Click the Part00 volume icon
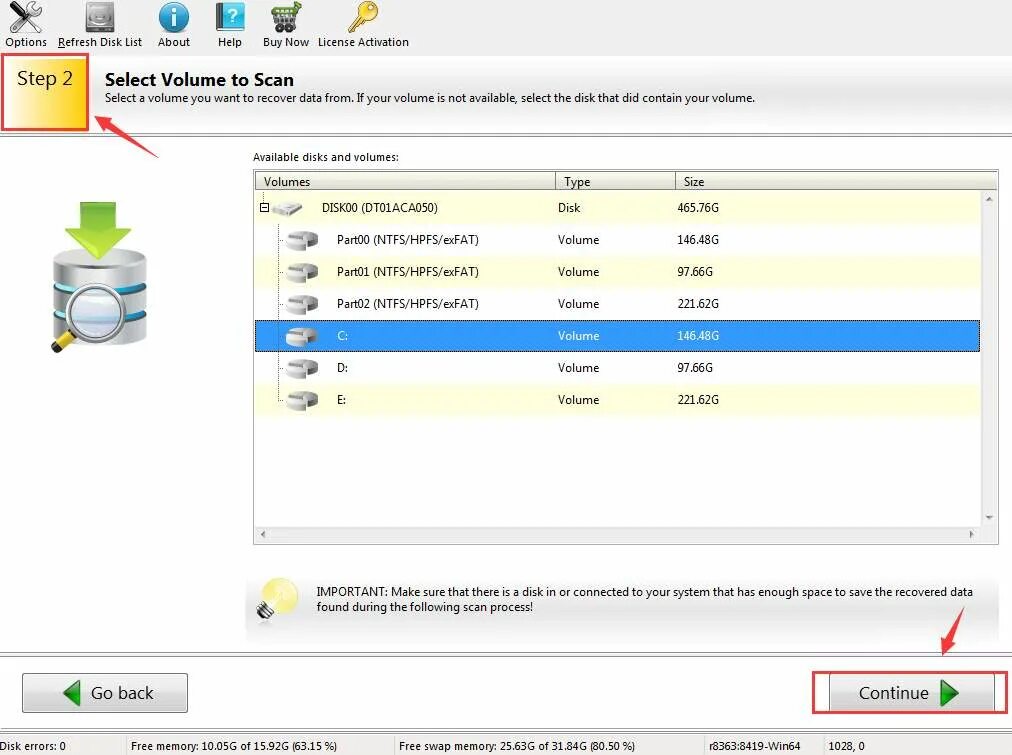The height and width of the screenshot is (755, 1012). pyautogui.click(x=302, y=241)
